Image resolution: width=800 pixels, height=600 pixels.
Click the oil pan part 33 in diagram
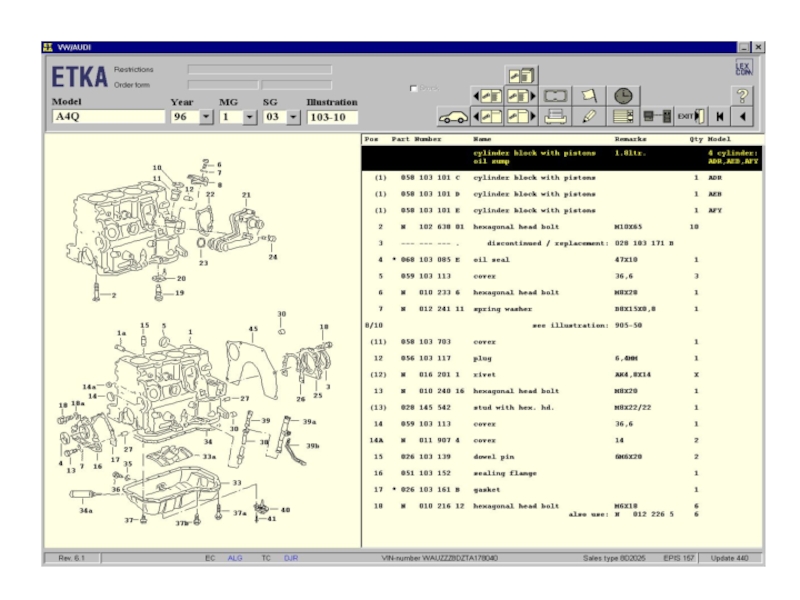[x=173, y=492]
